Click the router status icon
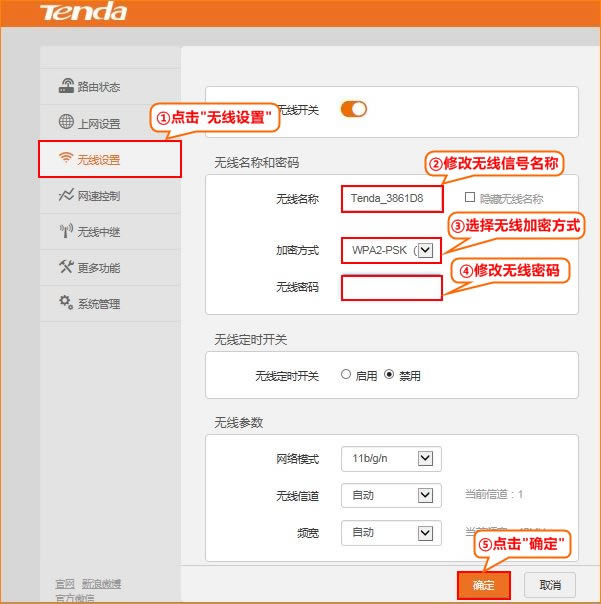The width and height of the screenshot is (601, 604). coord(66,86)
